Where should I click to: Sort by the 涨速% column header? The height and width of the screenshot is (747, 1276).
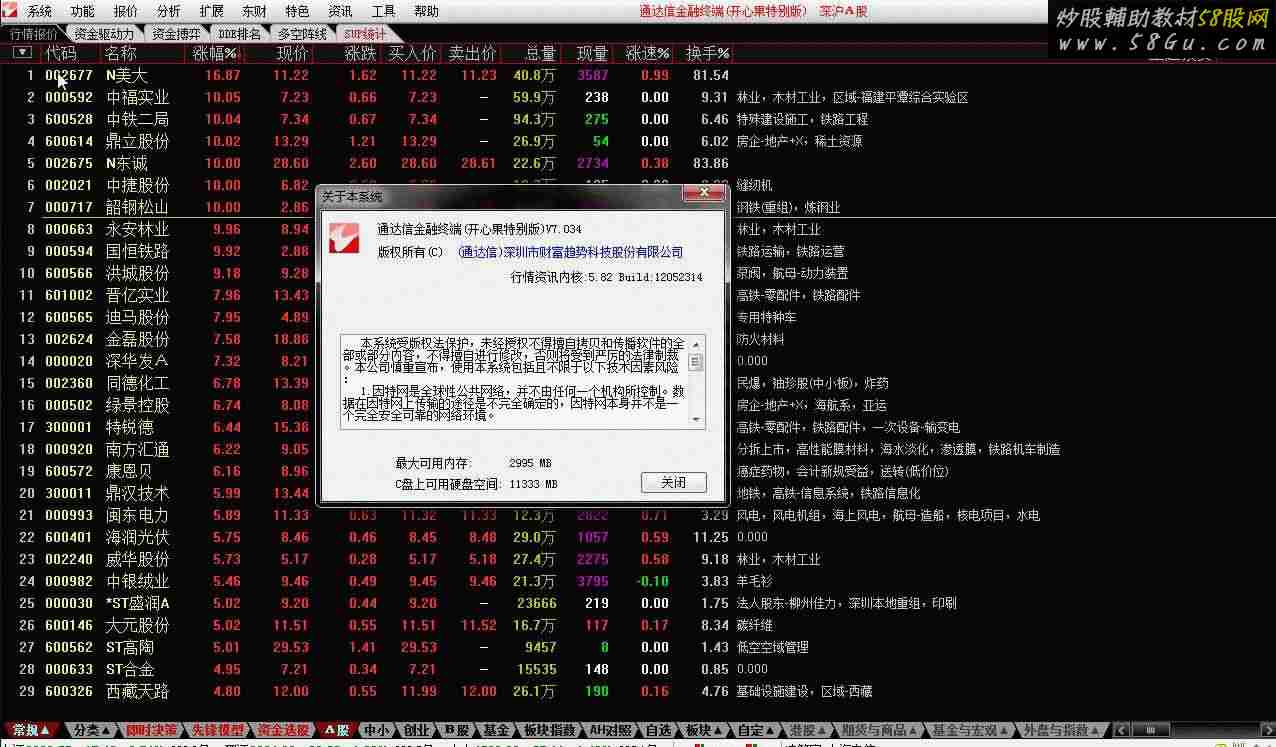[x=648, y=52]
